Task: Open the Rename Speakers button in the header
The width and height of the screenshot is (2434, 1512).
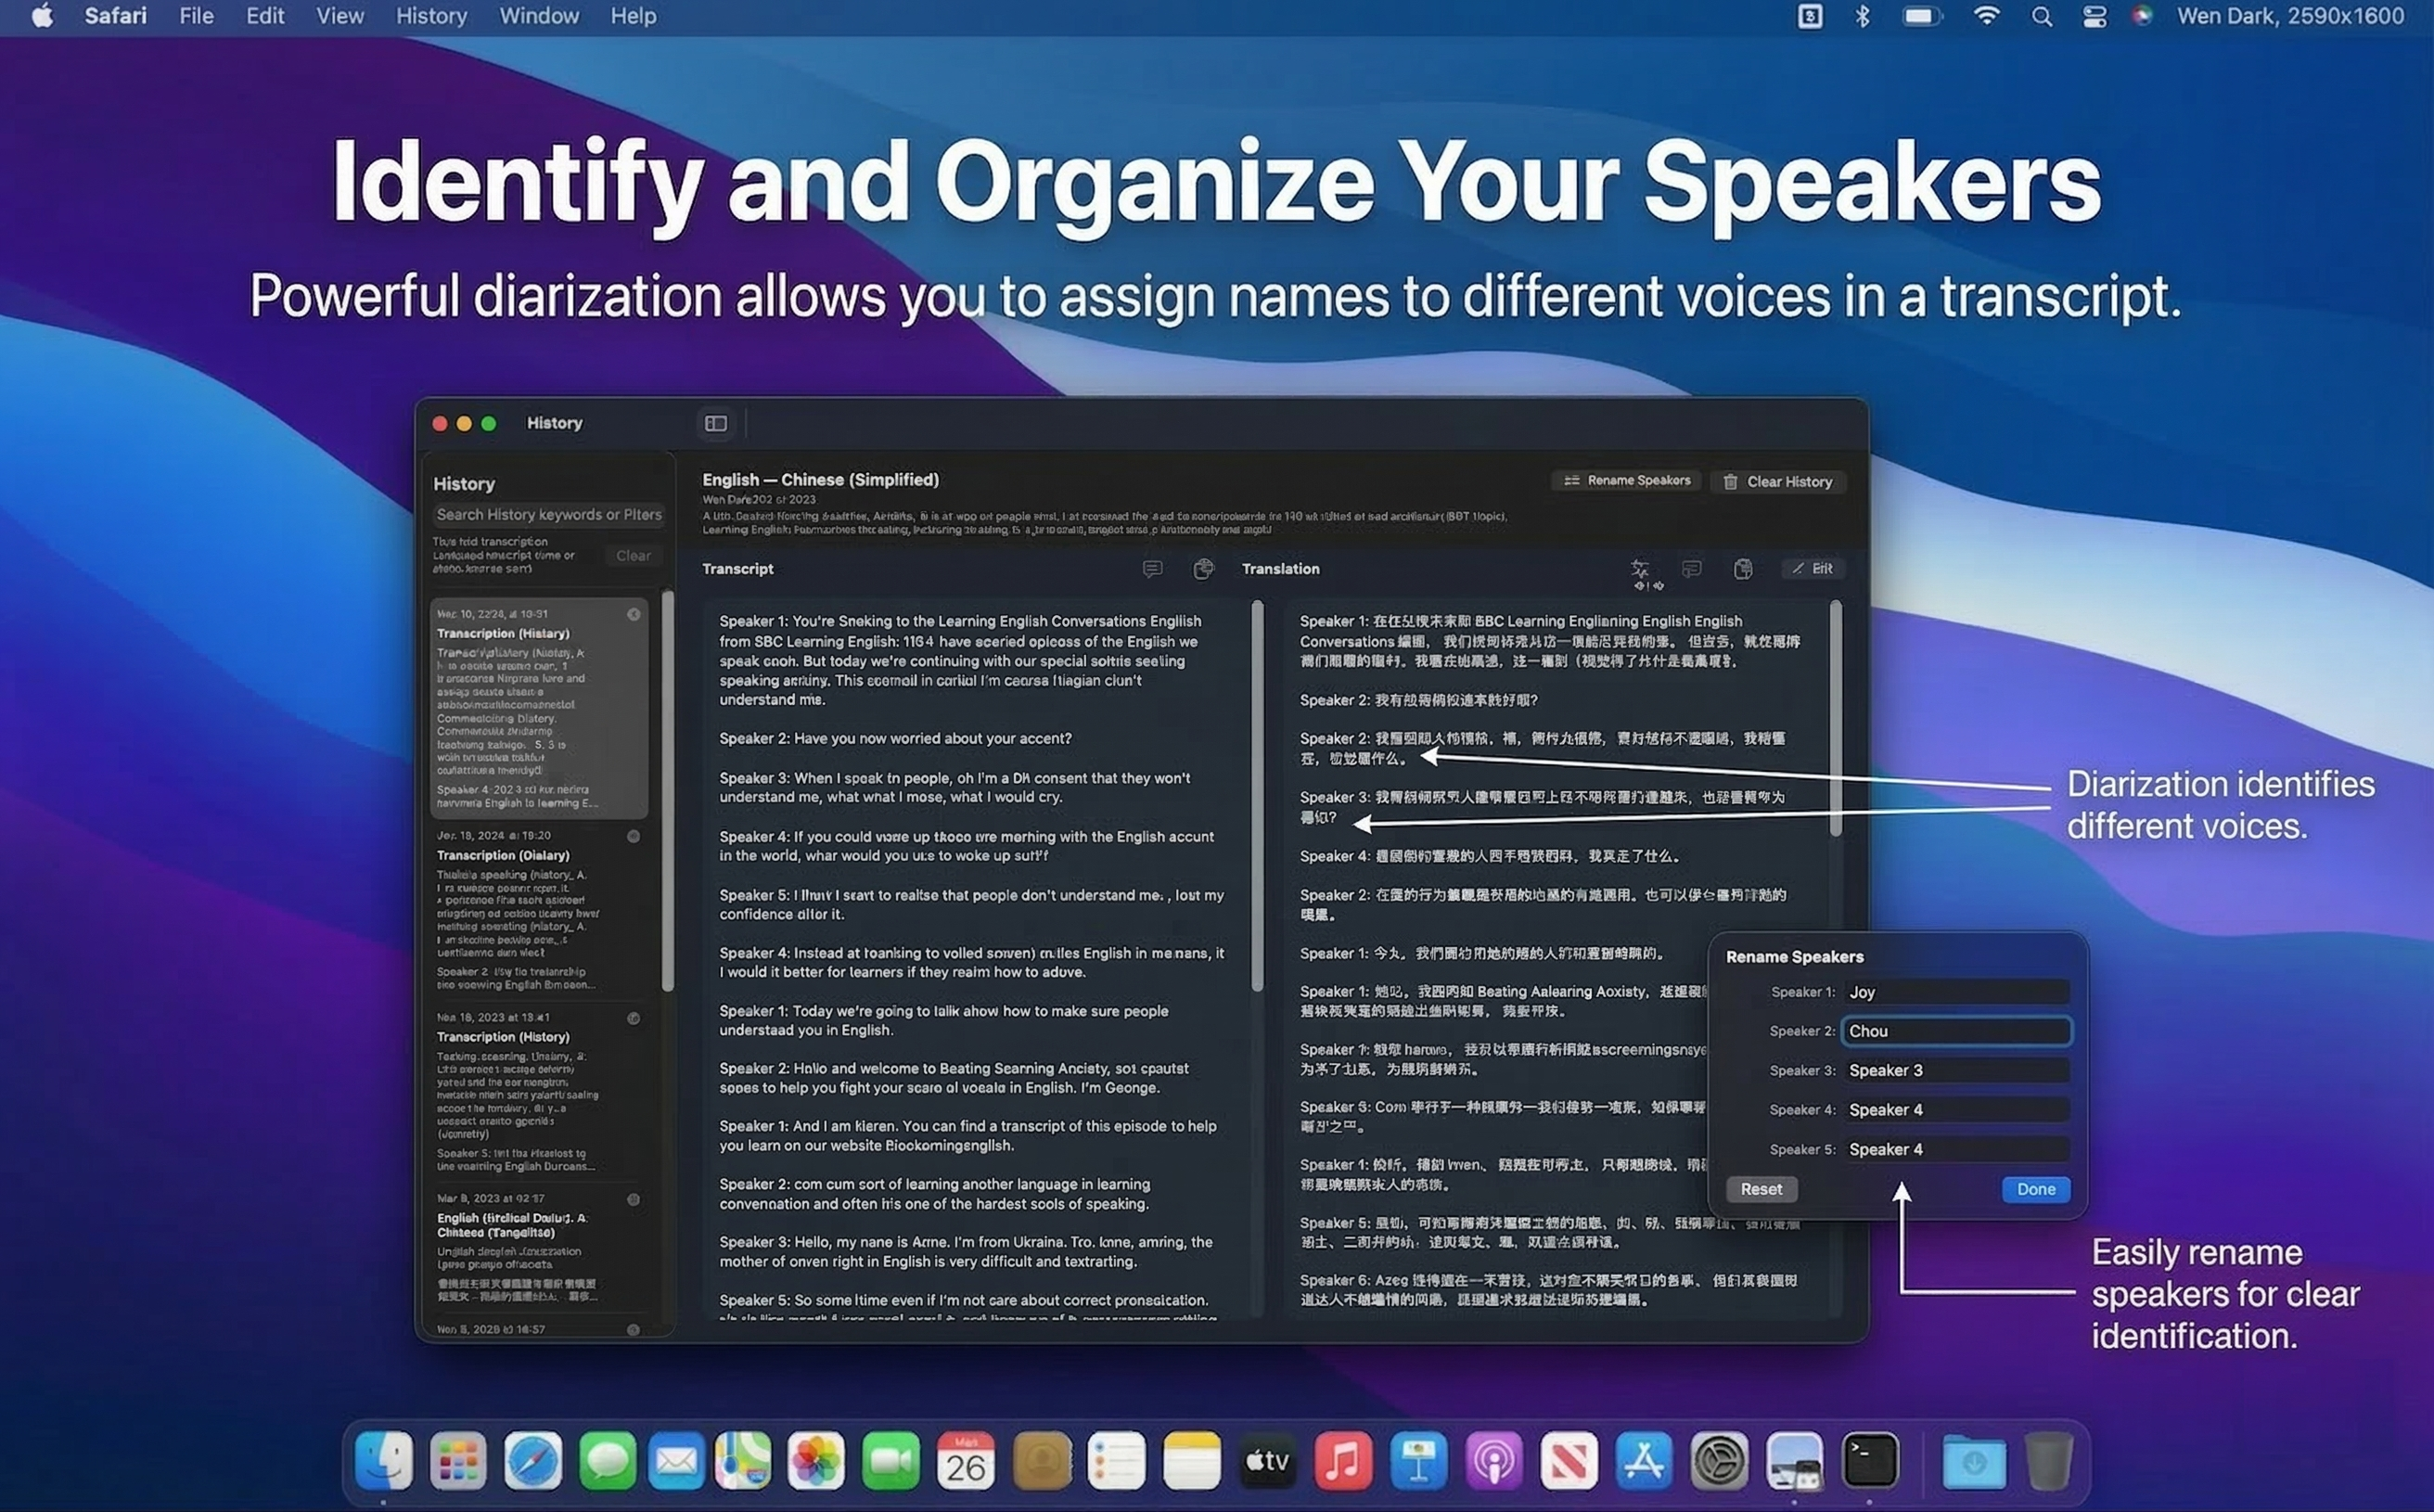Action: pyautogui.click(x=1627, y=481)
